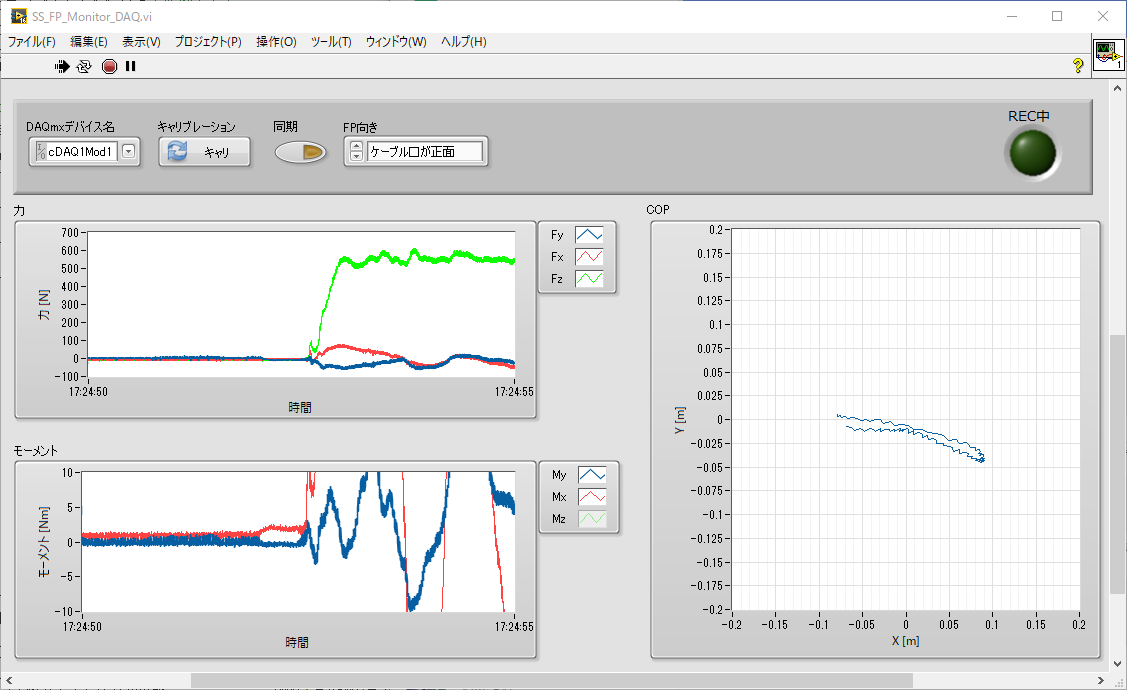Click the COP graph title label
This screenshot has height=690, width=1127.
click(658, 210)
